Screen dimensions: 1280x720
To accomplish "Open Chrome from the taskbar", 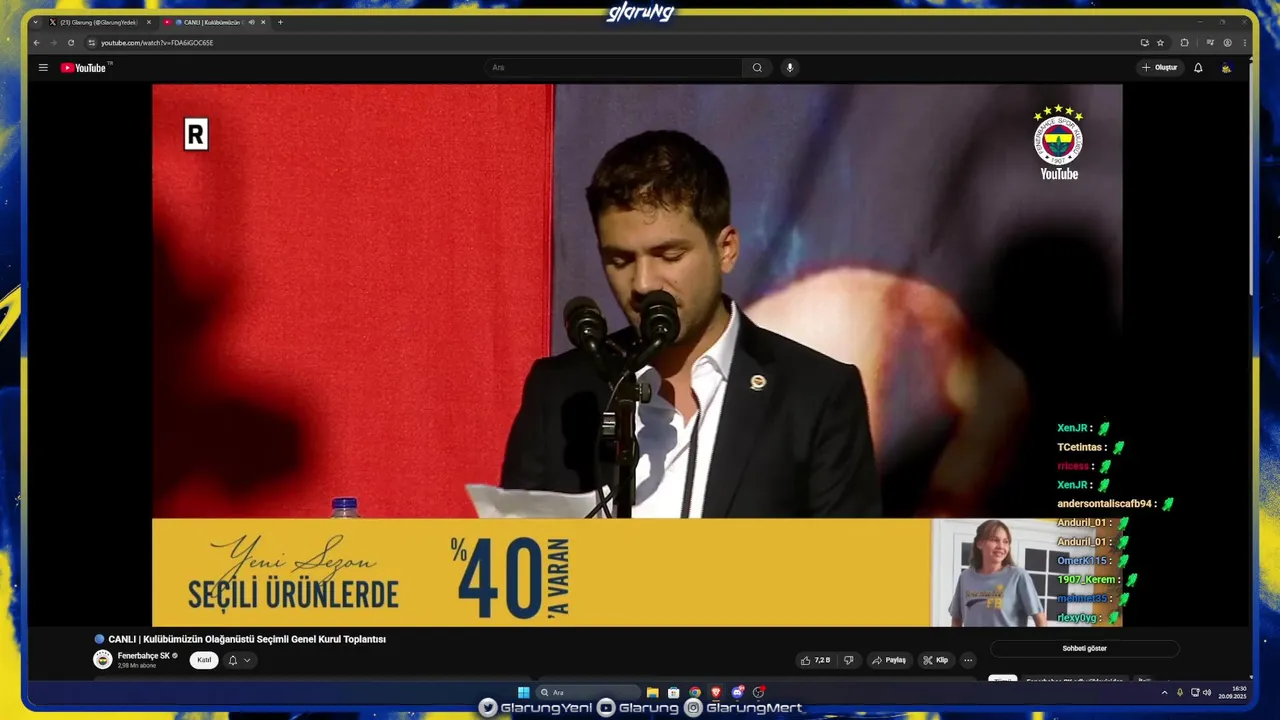I will pyautogui.click(x=695, y=692).
